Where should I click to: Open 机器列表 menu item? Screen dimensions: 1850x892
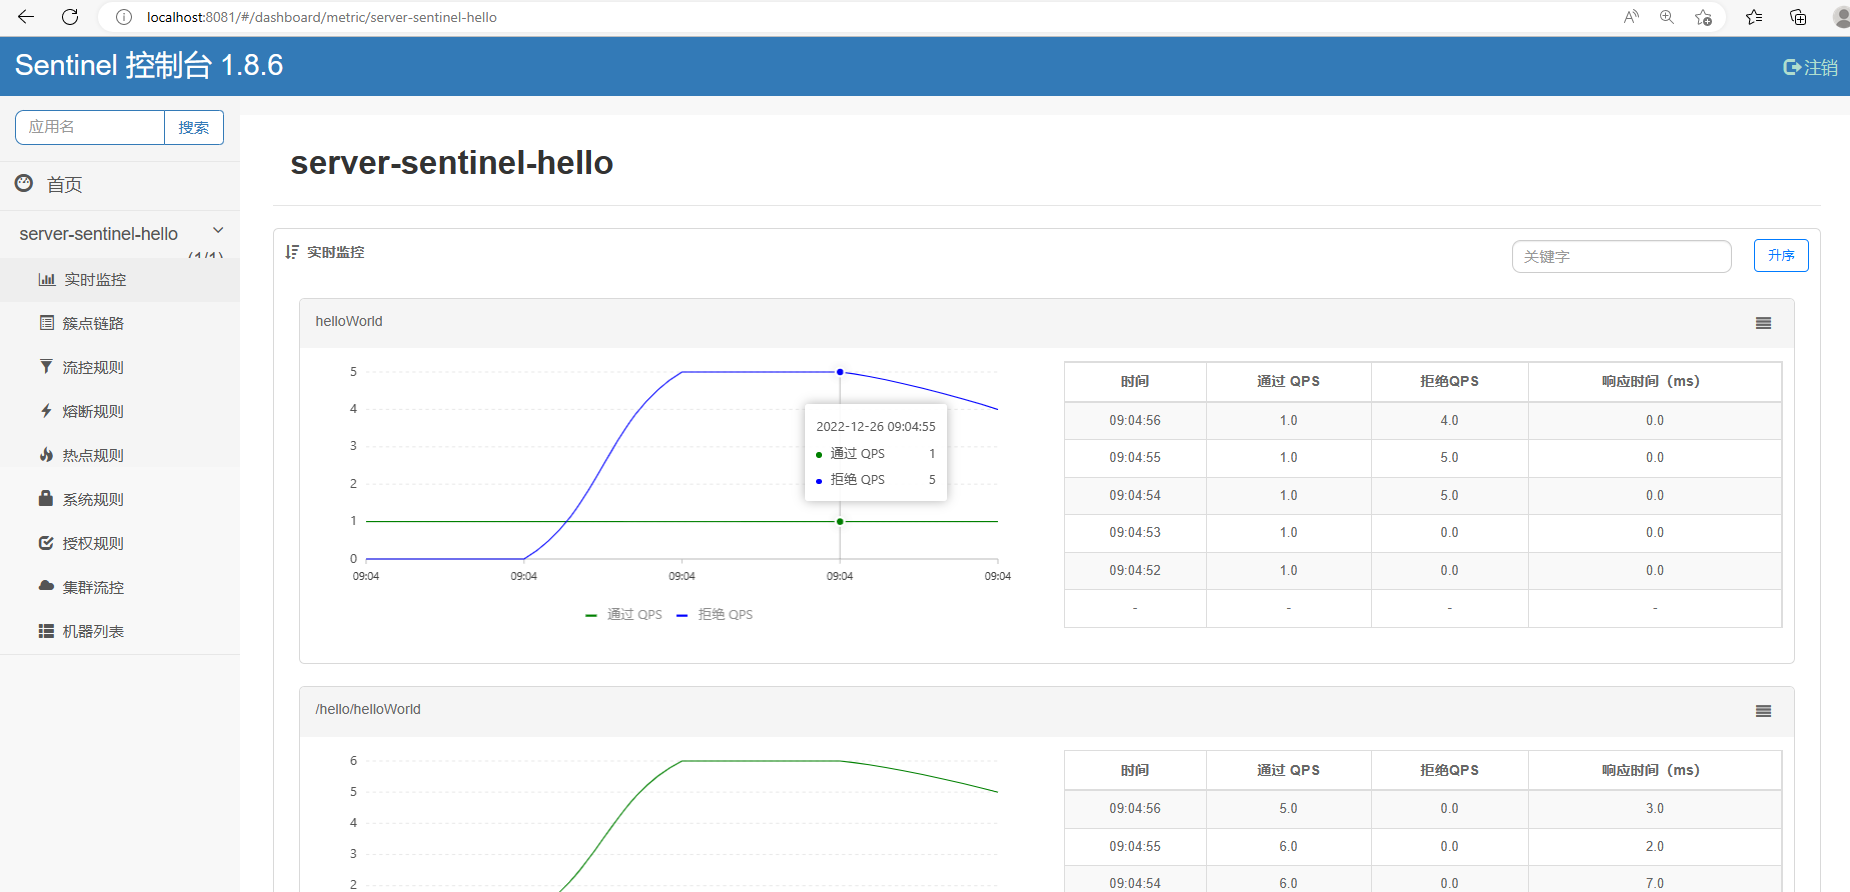120,631
